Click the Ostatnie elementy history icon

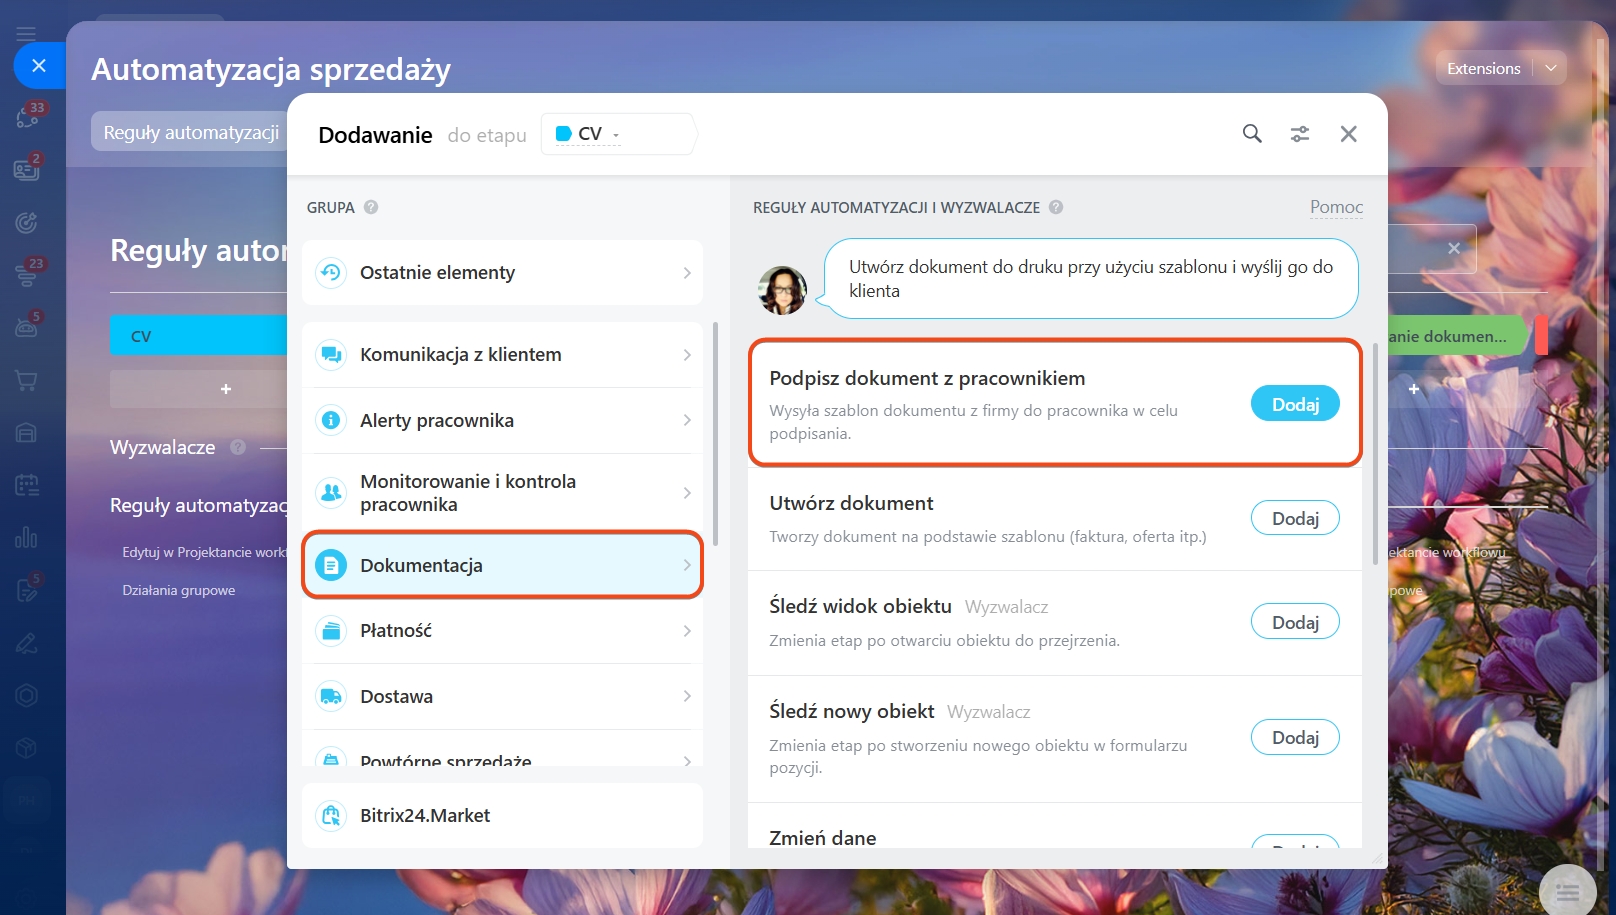click(331, 273)
